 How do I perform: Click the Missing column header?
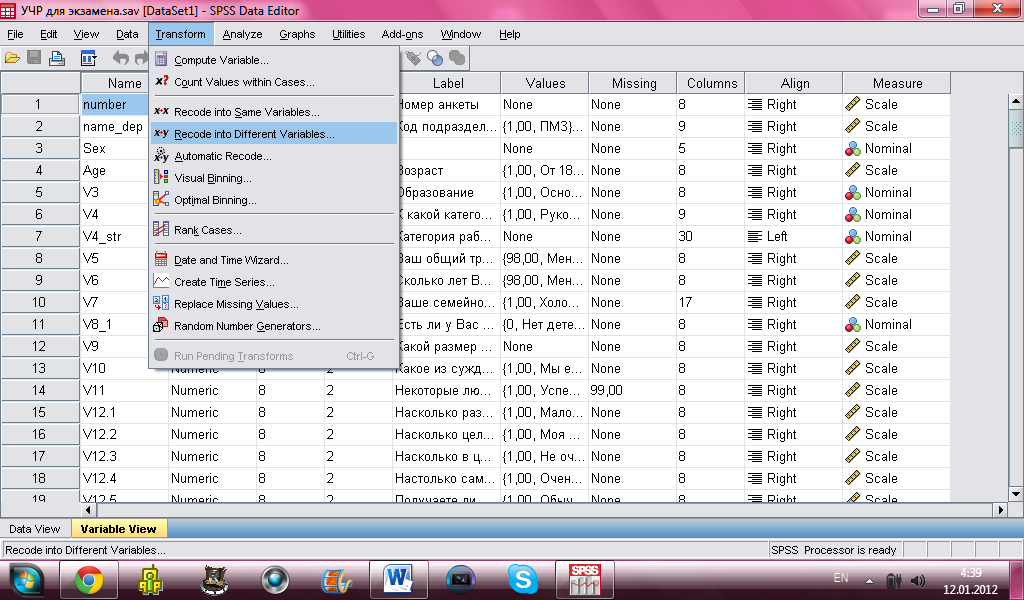634,83
